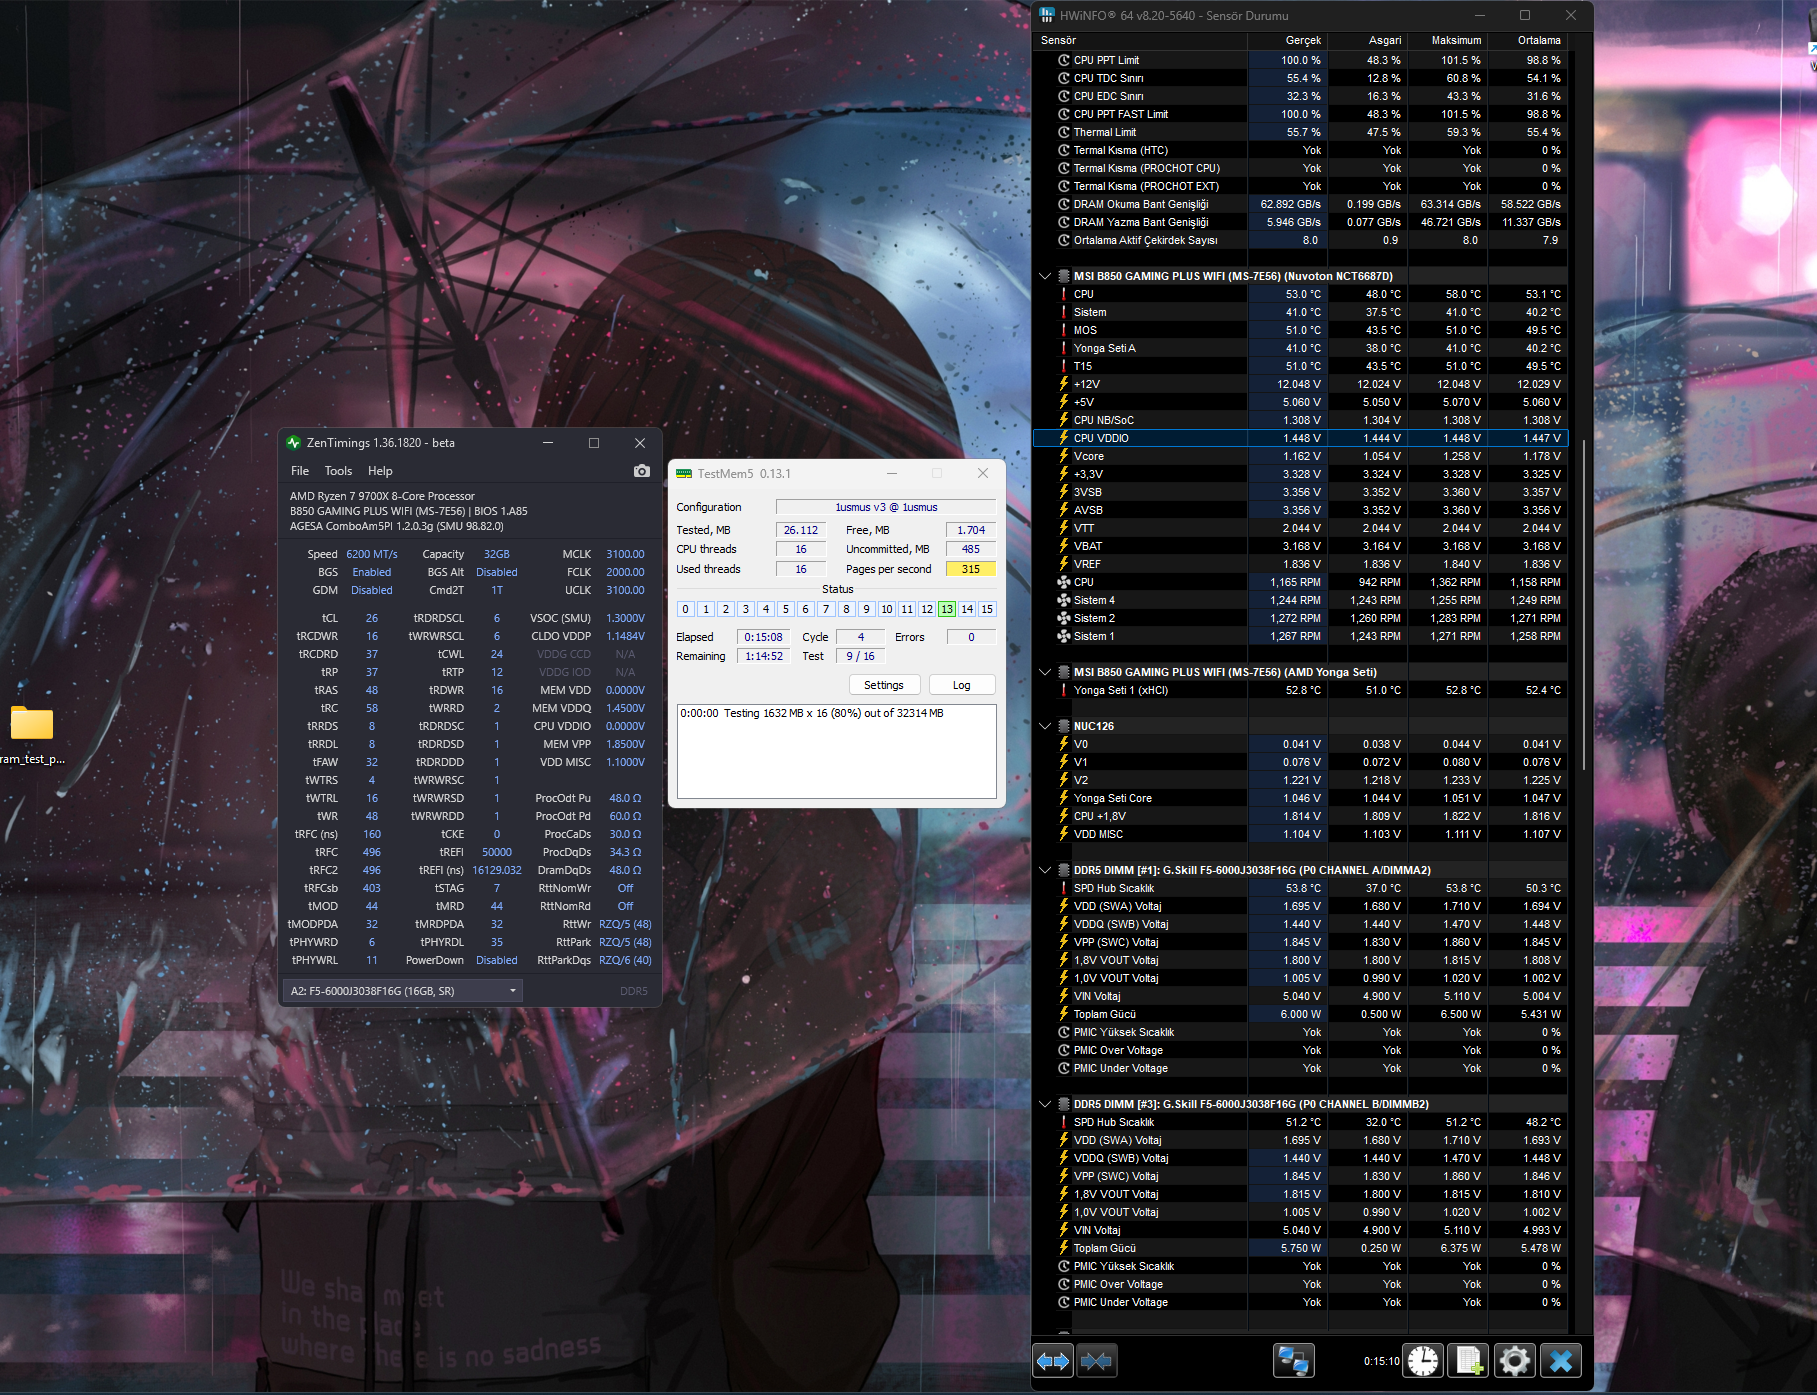The width and height of the screenshot is (1817, 1395).
Task: Reset sensor timer with the clock icon
Action: [x=1423, y=1361]
